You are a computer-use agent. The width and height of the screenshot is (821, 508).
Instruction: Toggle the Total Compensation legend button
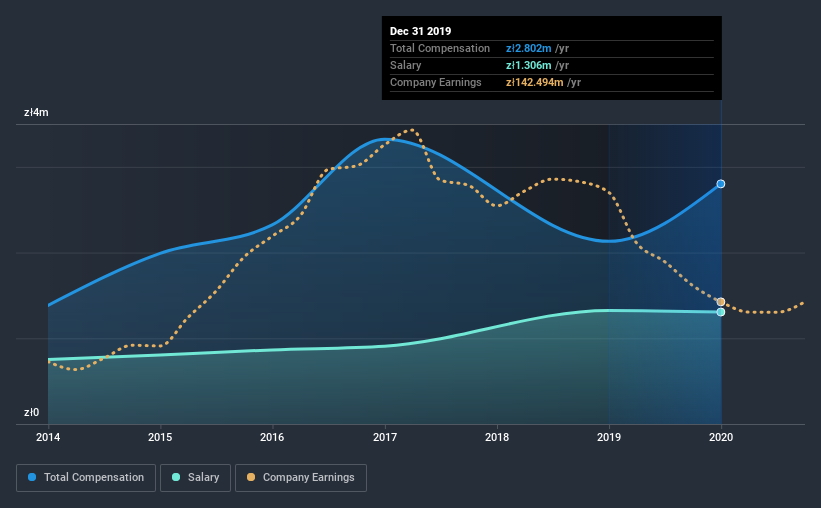(x=86, y=478)
